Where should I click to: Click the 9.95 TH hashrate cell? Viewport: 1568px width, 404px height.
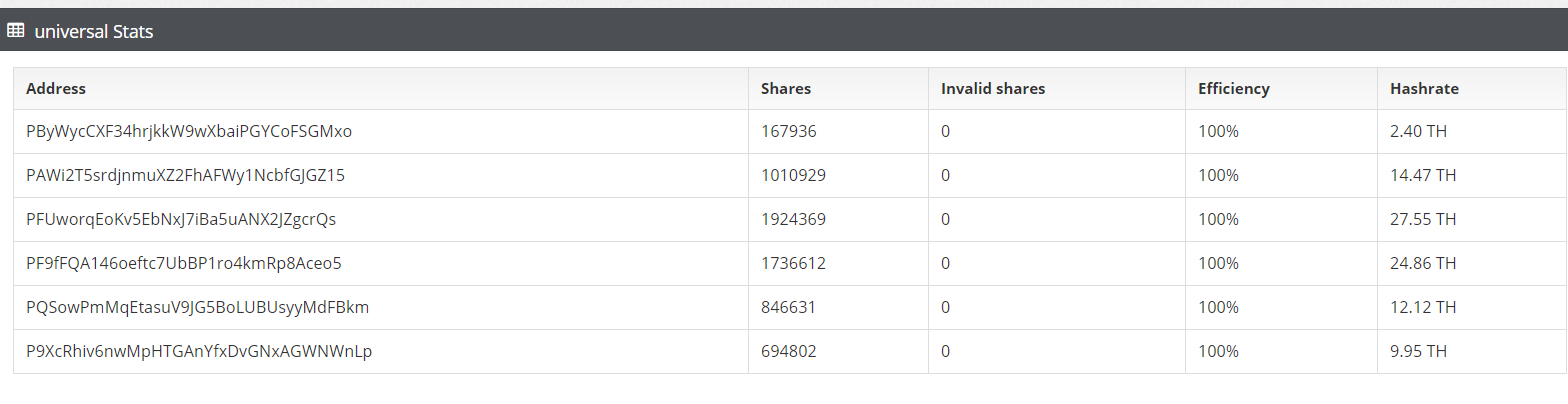tap(1419, 352)
